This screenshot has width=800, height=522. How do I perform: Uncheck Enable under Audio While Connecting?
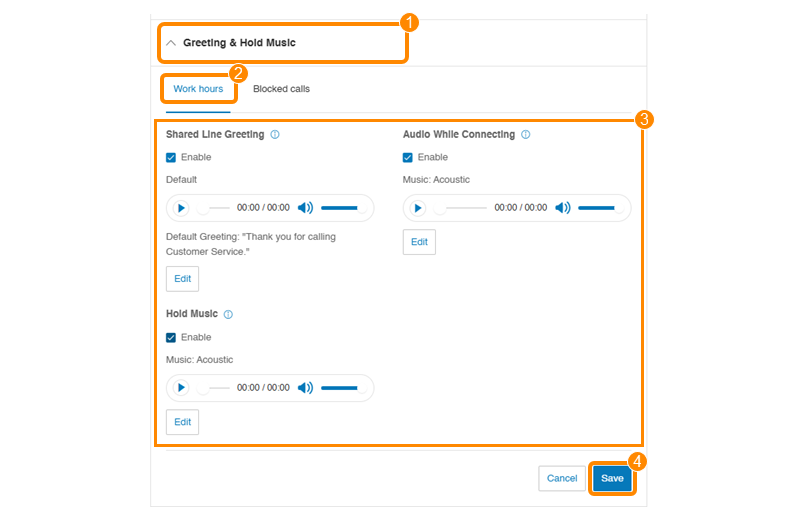tap(408, 157)
